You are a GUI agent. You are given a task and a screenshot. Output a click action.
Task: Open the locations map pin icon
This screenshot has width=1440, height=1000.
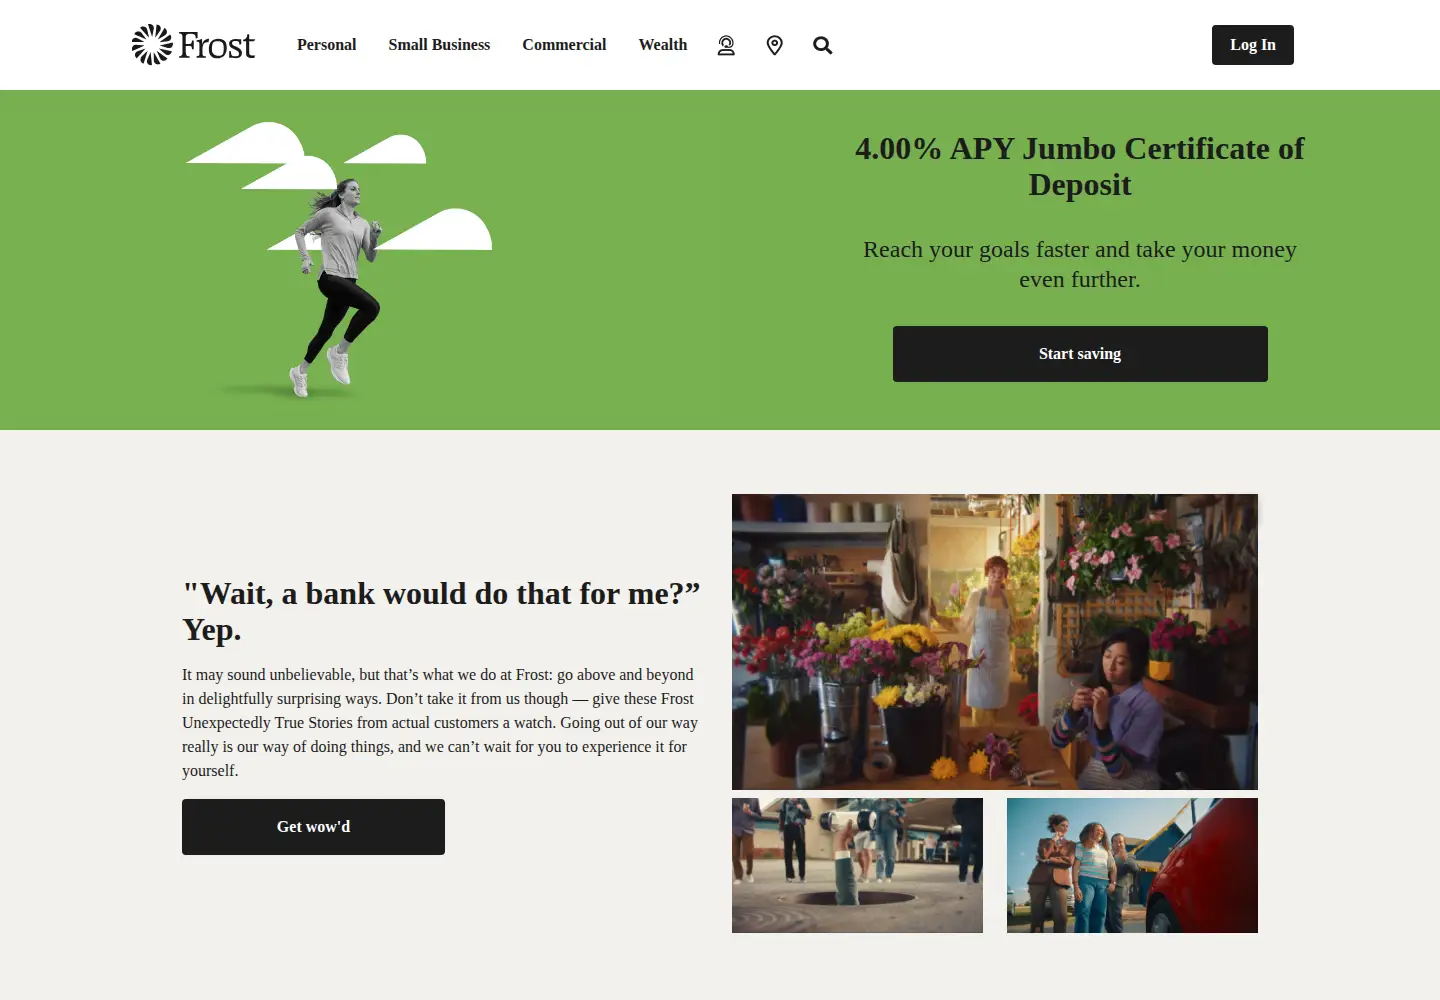tap(774, 45)
